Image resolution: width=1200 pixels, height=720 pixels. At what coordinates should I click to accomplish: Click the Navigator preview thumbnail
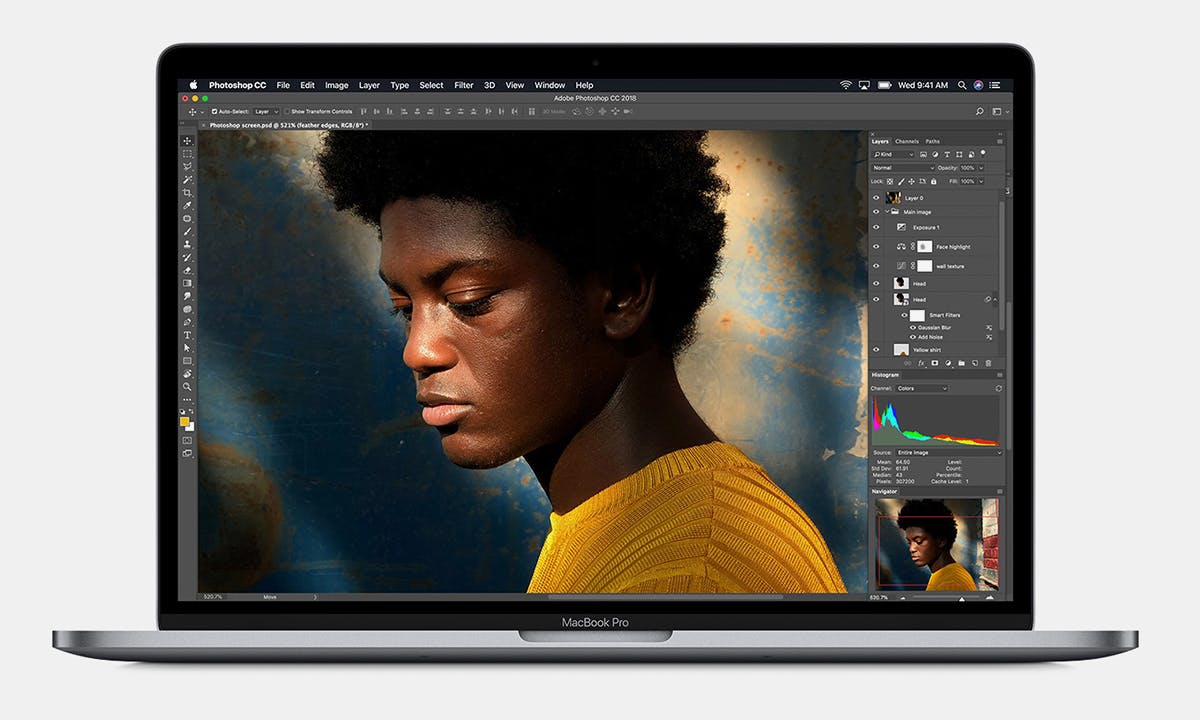click(936, 544)
